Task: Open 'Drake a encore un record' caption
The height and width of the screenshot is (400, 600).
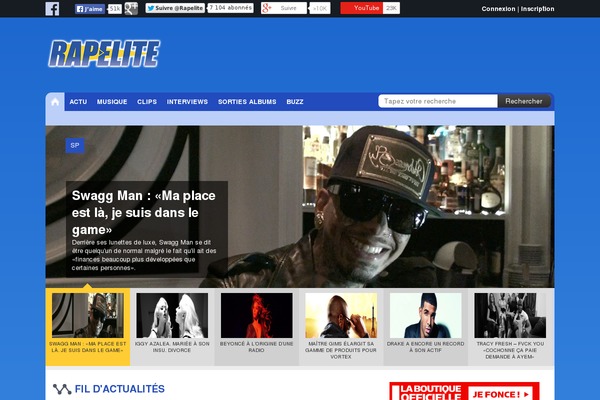Action: [426, 347]
